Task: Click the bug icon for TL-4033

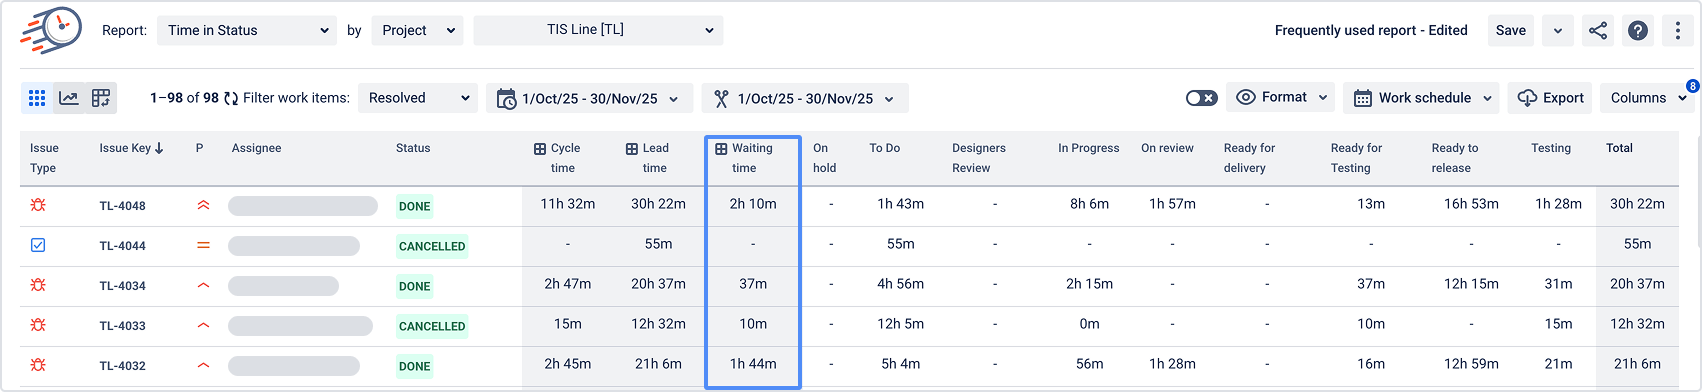Action: tap(38, 325)
